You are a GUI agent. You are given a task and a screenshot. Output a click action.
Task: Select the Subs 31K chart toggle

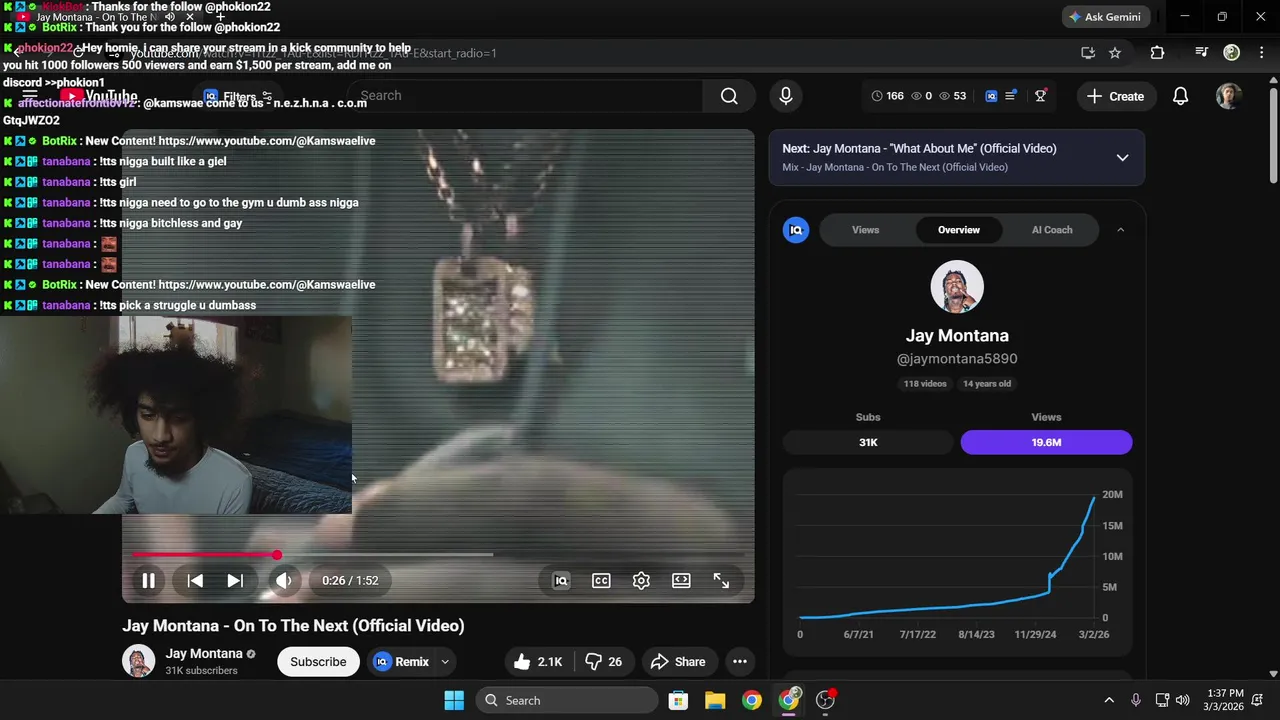868,442
